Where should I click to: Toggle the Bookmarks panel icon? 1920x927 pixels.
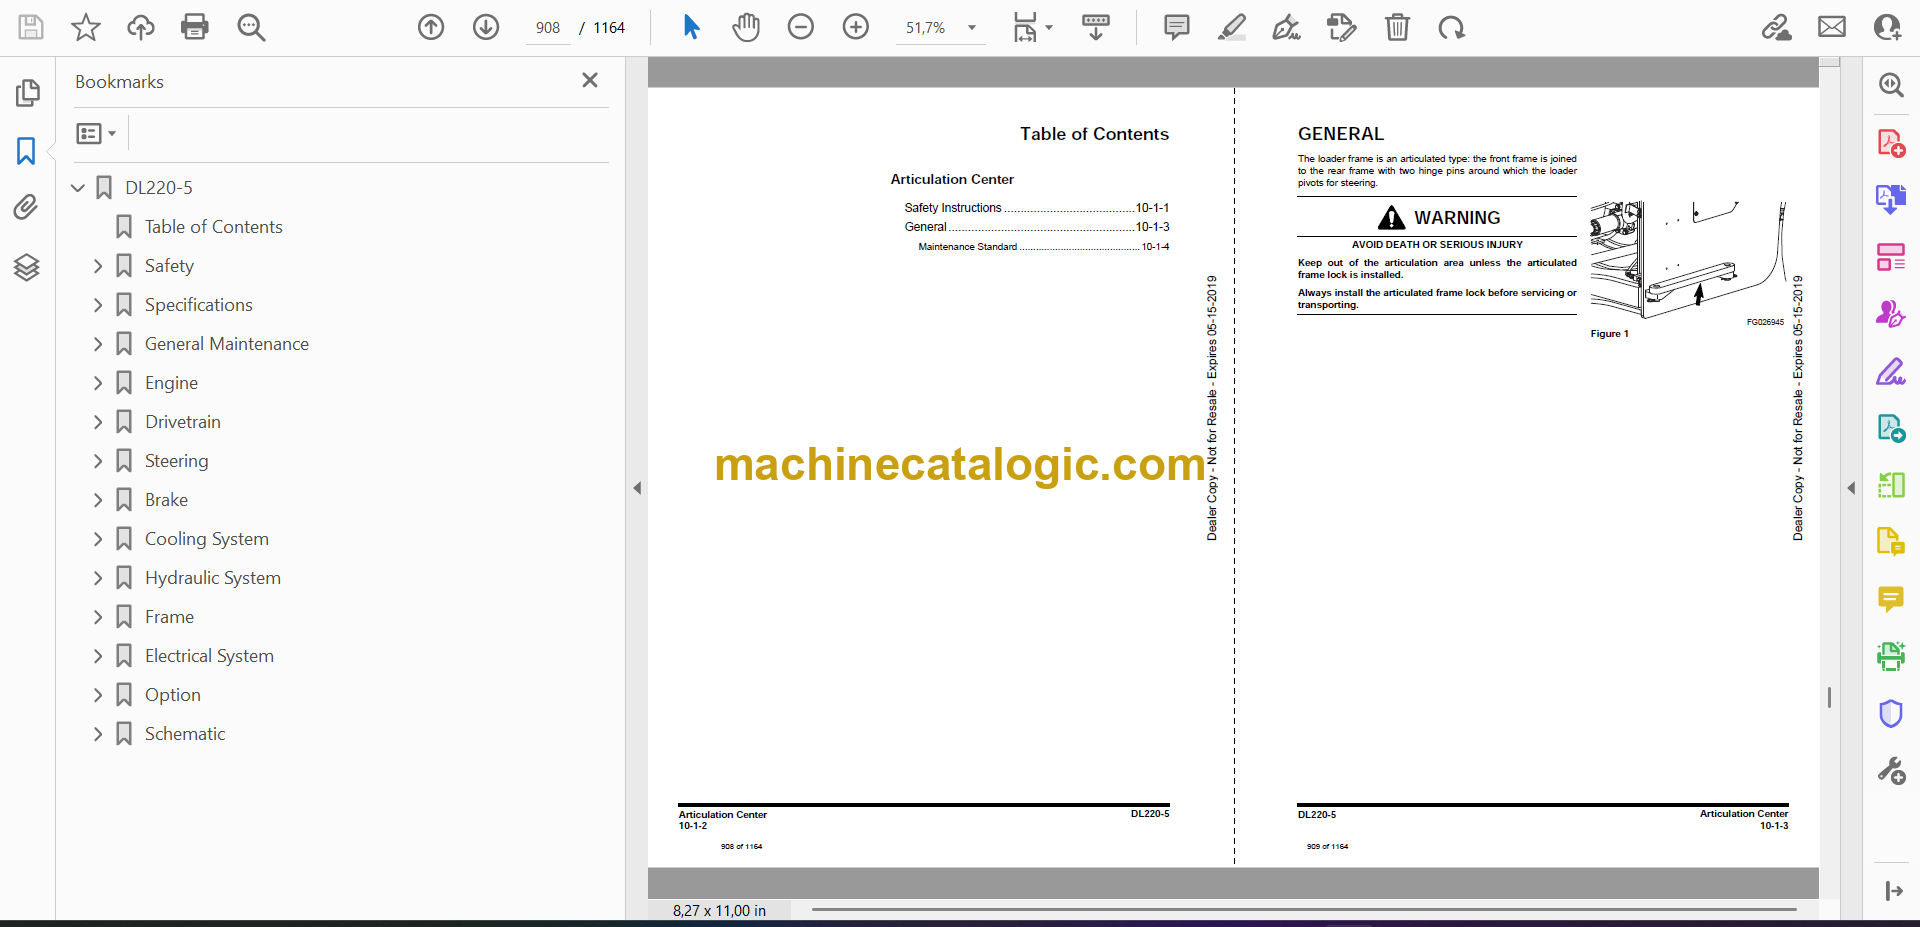(x=27, y=151)
